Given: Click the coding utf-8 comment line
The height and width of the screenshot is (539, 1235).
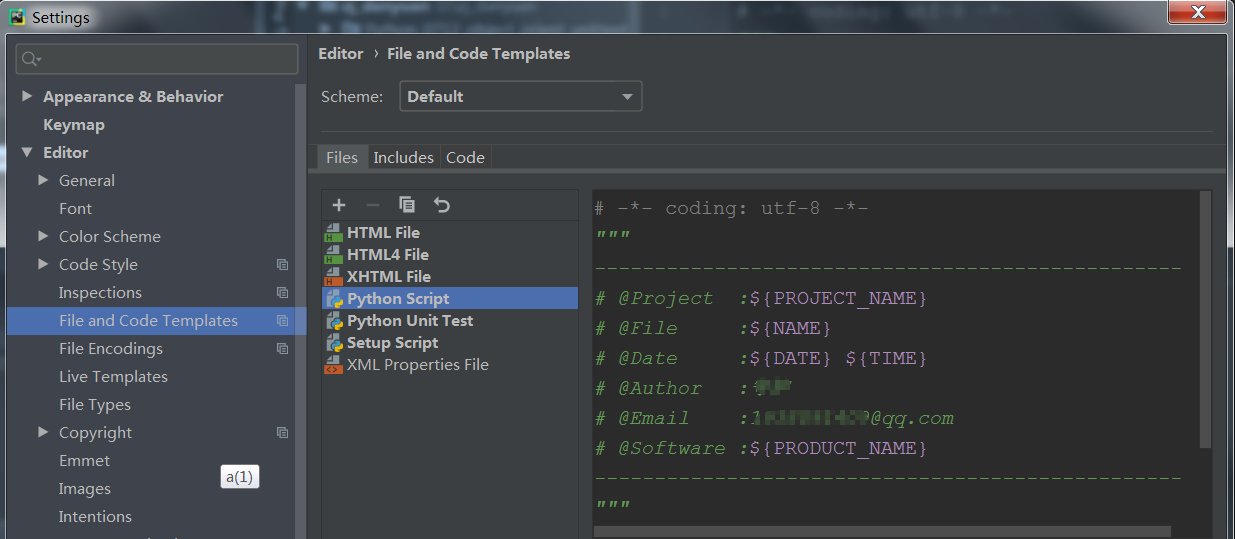Looking at the screenshot, I should coord(731,208).
